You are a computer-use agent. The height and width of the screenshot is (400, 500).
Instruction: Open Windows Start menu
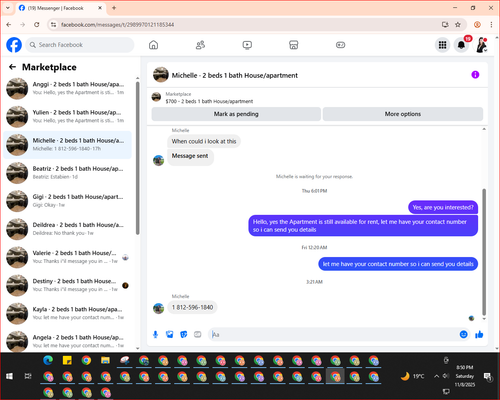9,376
